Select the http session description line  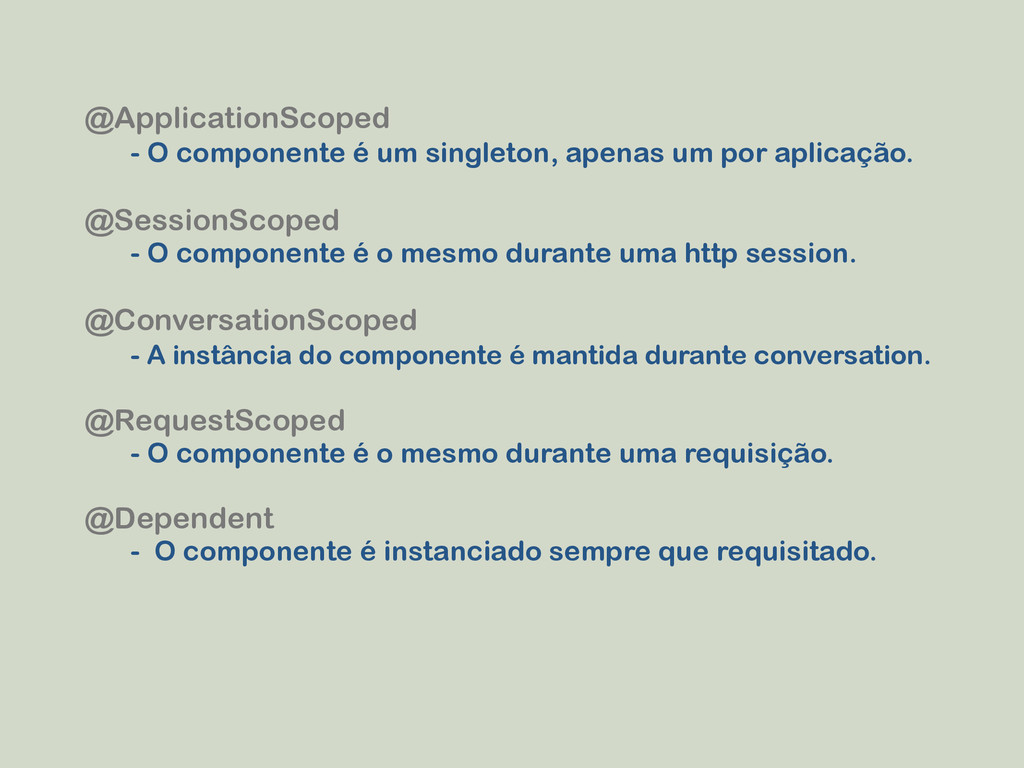point(493,254)
